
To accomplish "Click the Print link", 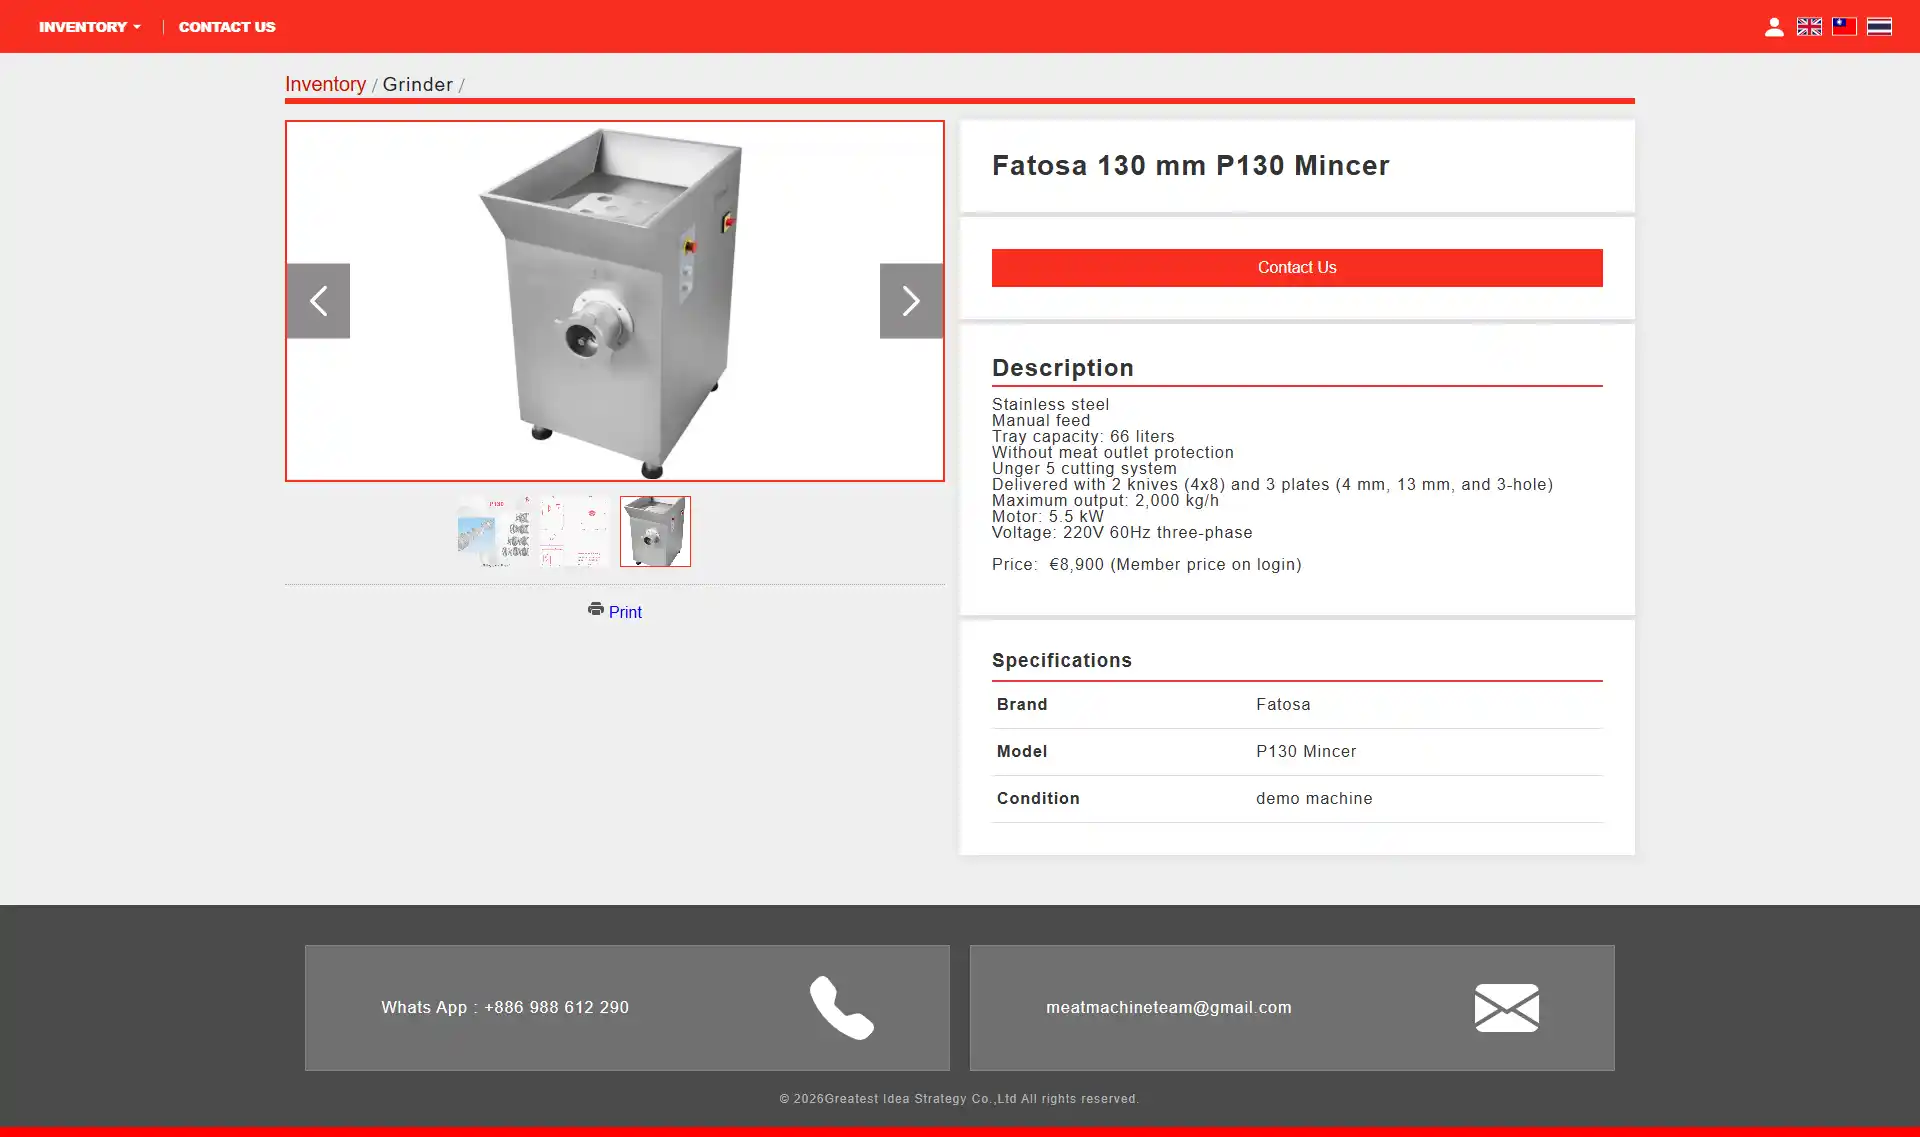I will 625,612.
